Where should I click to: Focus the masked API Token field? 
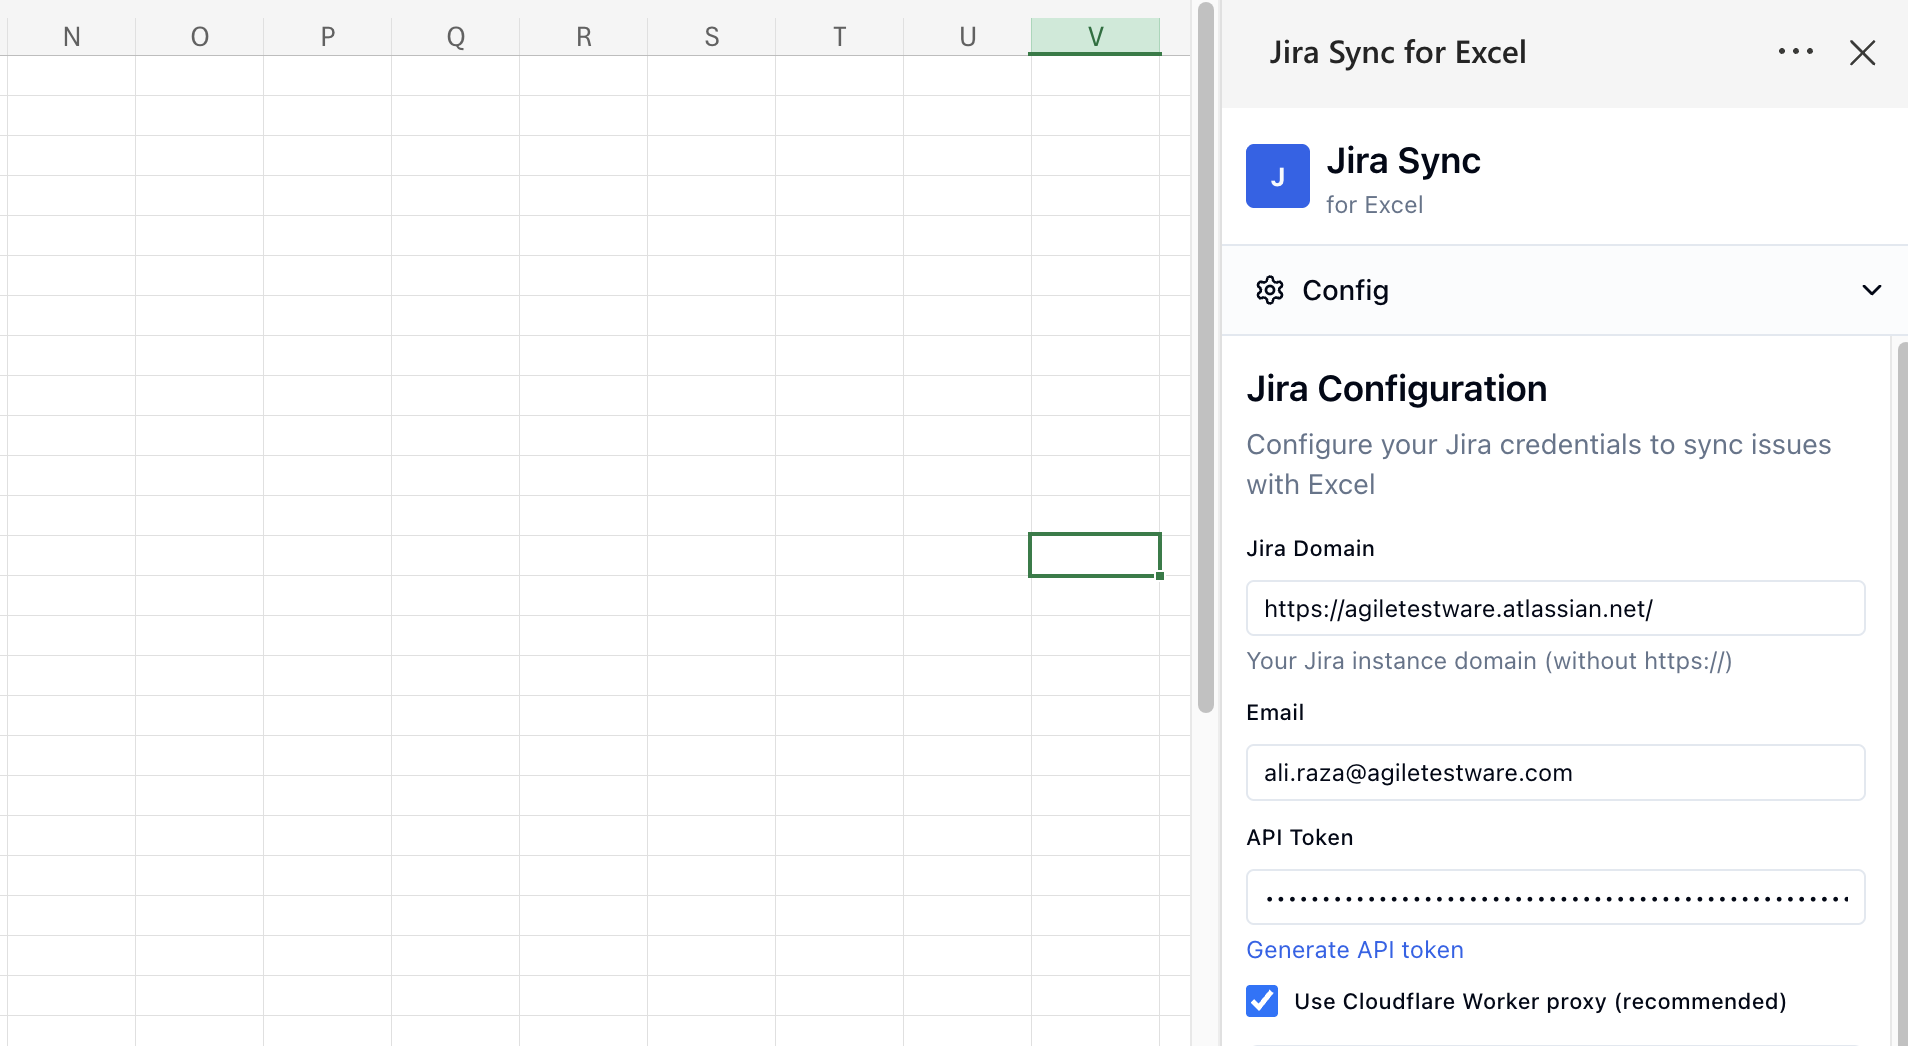pyautogui.click(x=1554, y=897)
